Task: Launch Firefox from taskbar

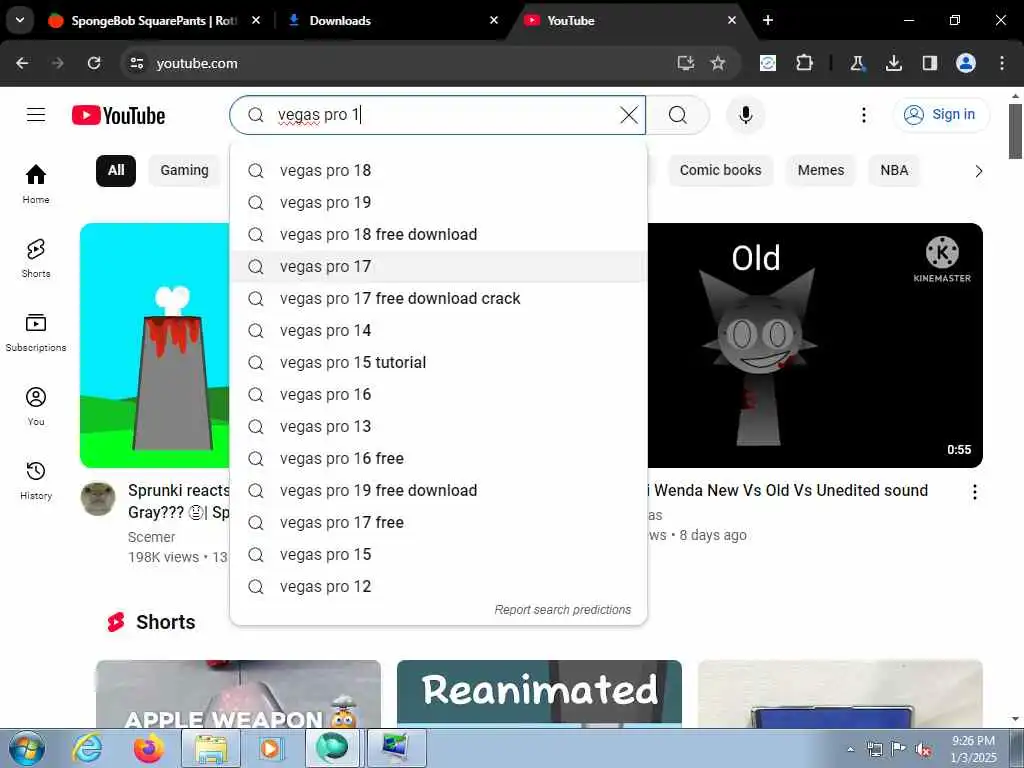Action: 149,748
